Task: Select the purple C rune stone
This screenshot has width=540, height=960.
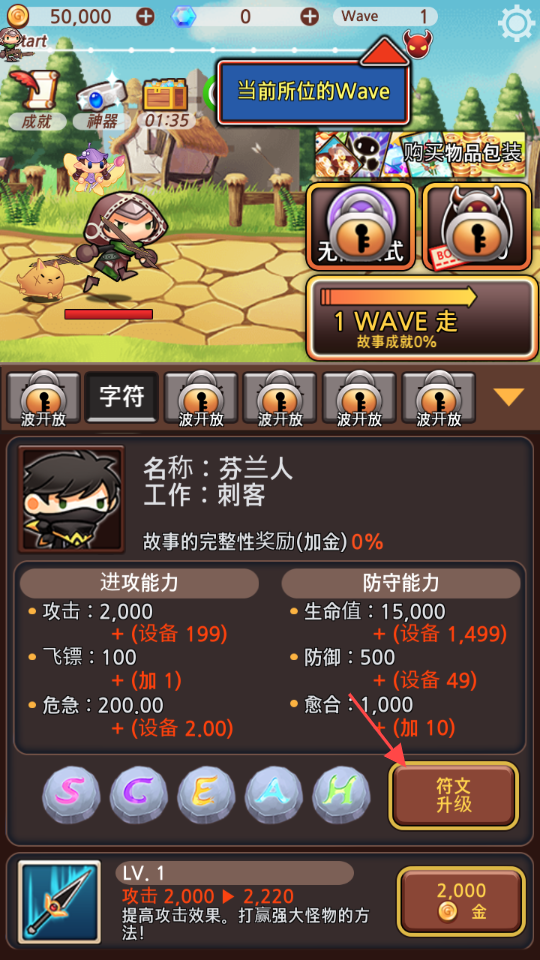Action: [138, 795]
